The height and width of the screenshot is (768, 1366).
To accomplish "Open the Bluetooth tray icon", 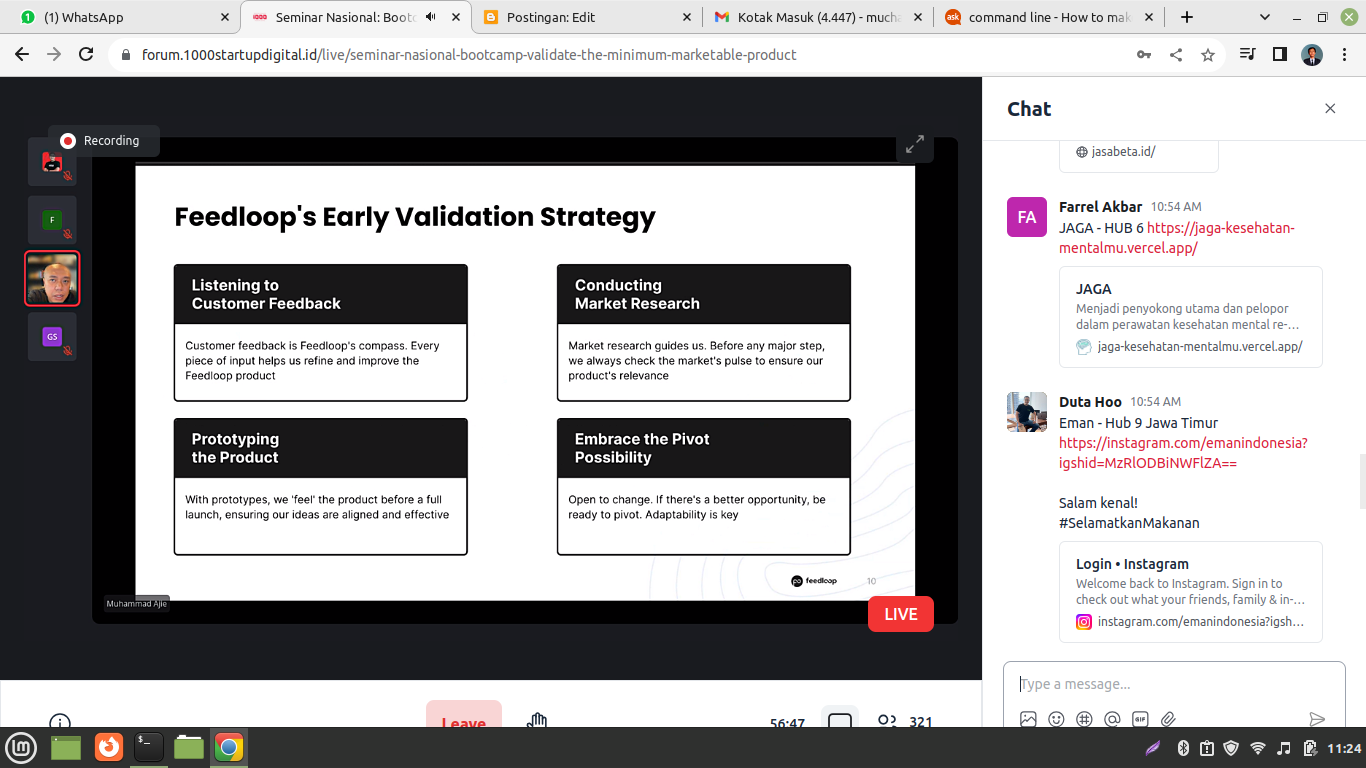I will tap(1181, 748).
